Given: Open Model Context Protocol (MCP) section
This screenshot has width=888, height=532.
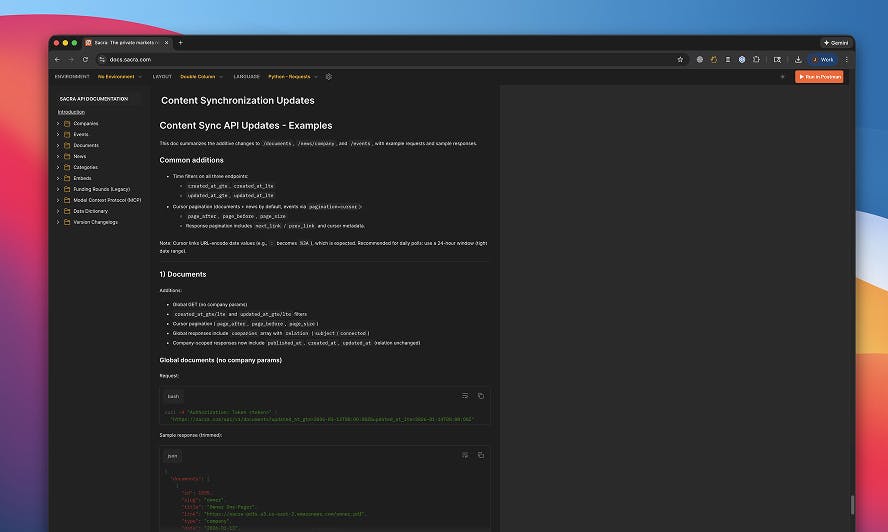Looking at the screenshot, I should tap(107, 200).
